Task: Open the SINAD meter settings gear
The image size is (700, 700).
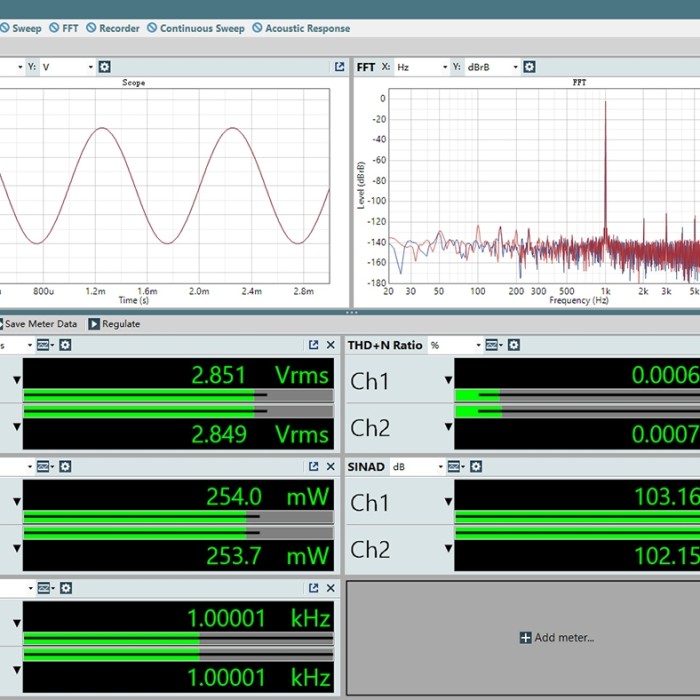Action: [x=476, y=467]
